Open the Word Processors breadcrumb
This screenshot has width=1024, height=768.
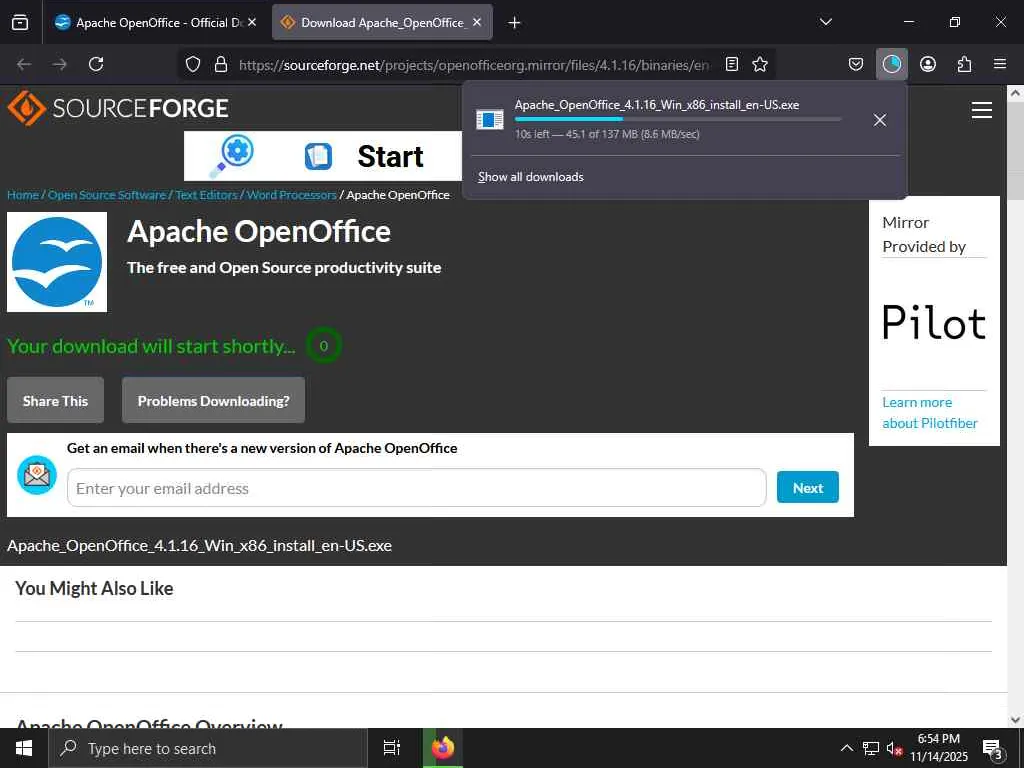[x=291, y=195]
